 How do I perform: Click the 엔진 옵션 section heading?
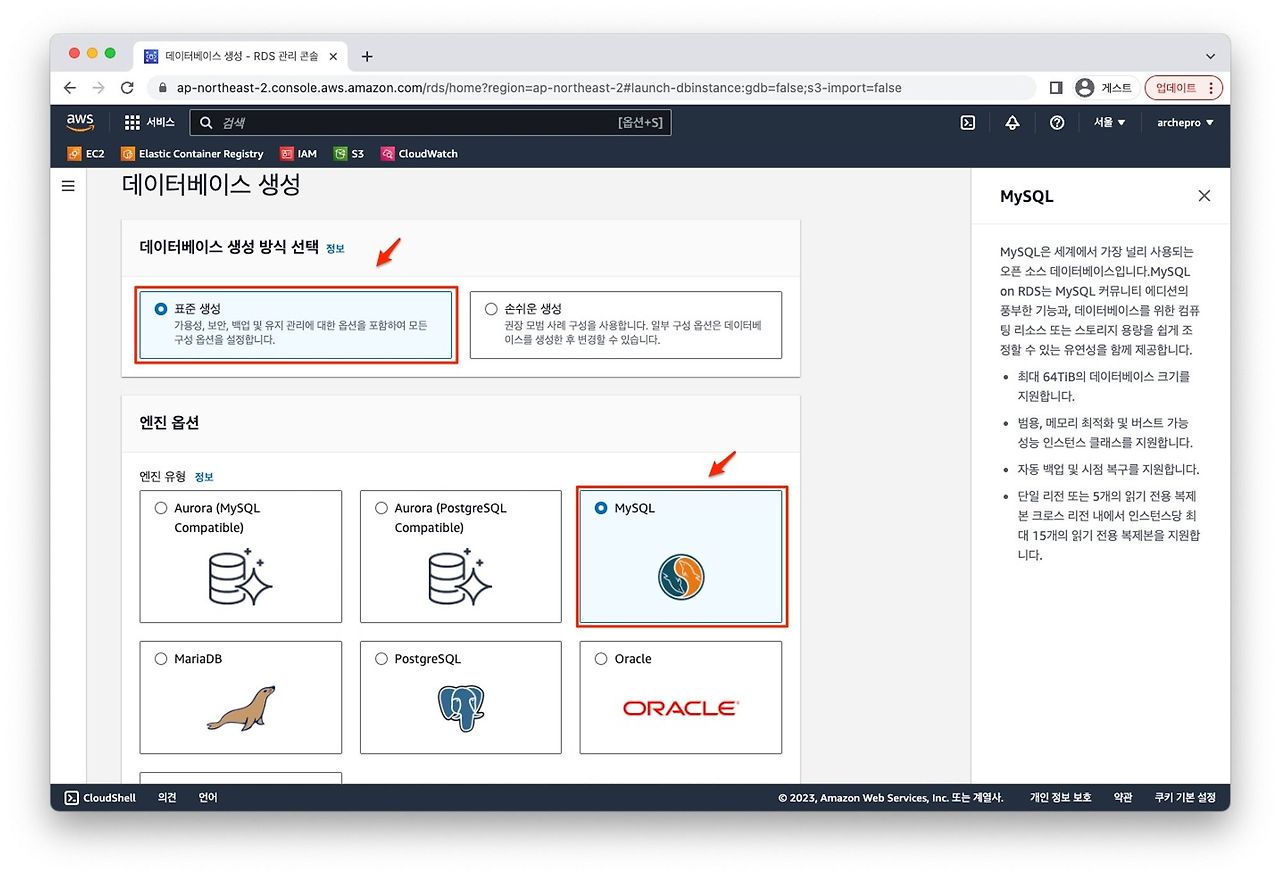point(169,422)
